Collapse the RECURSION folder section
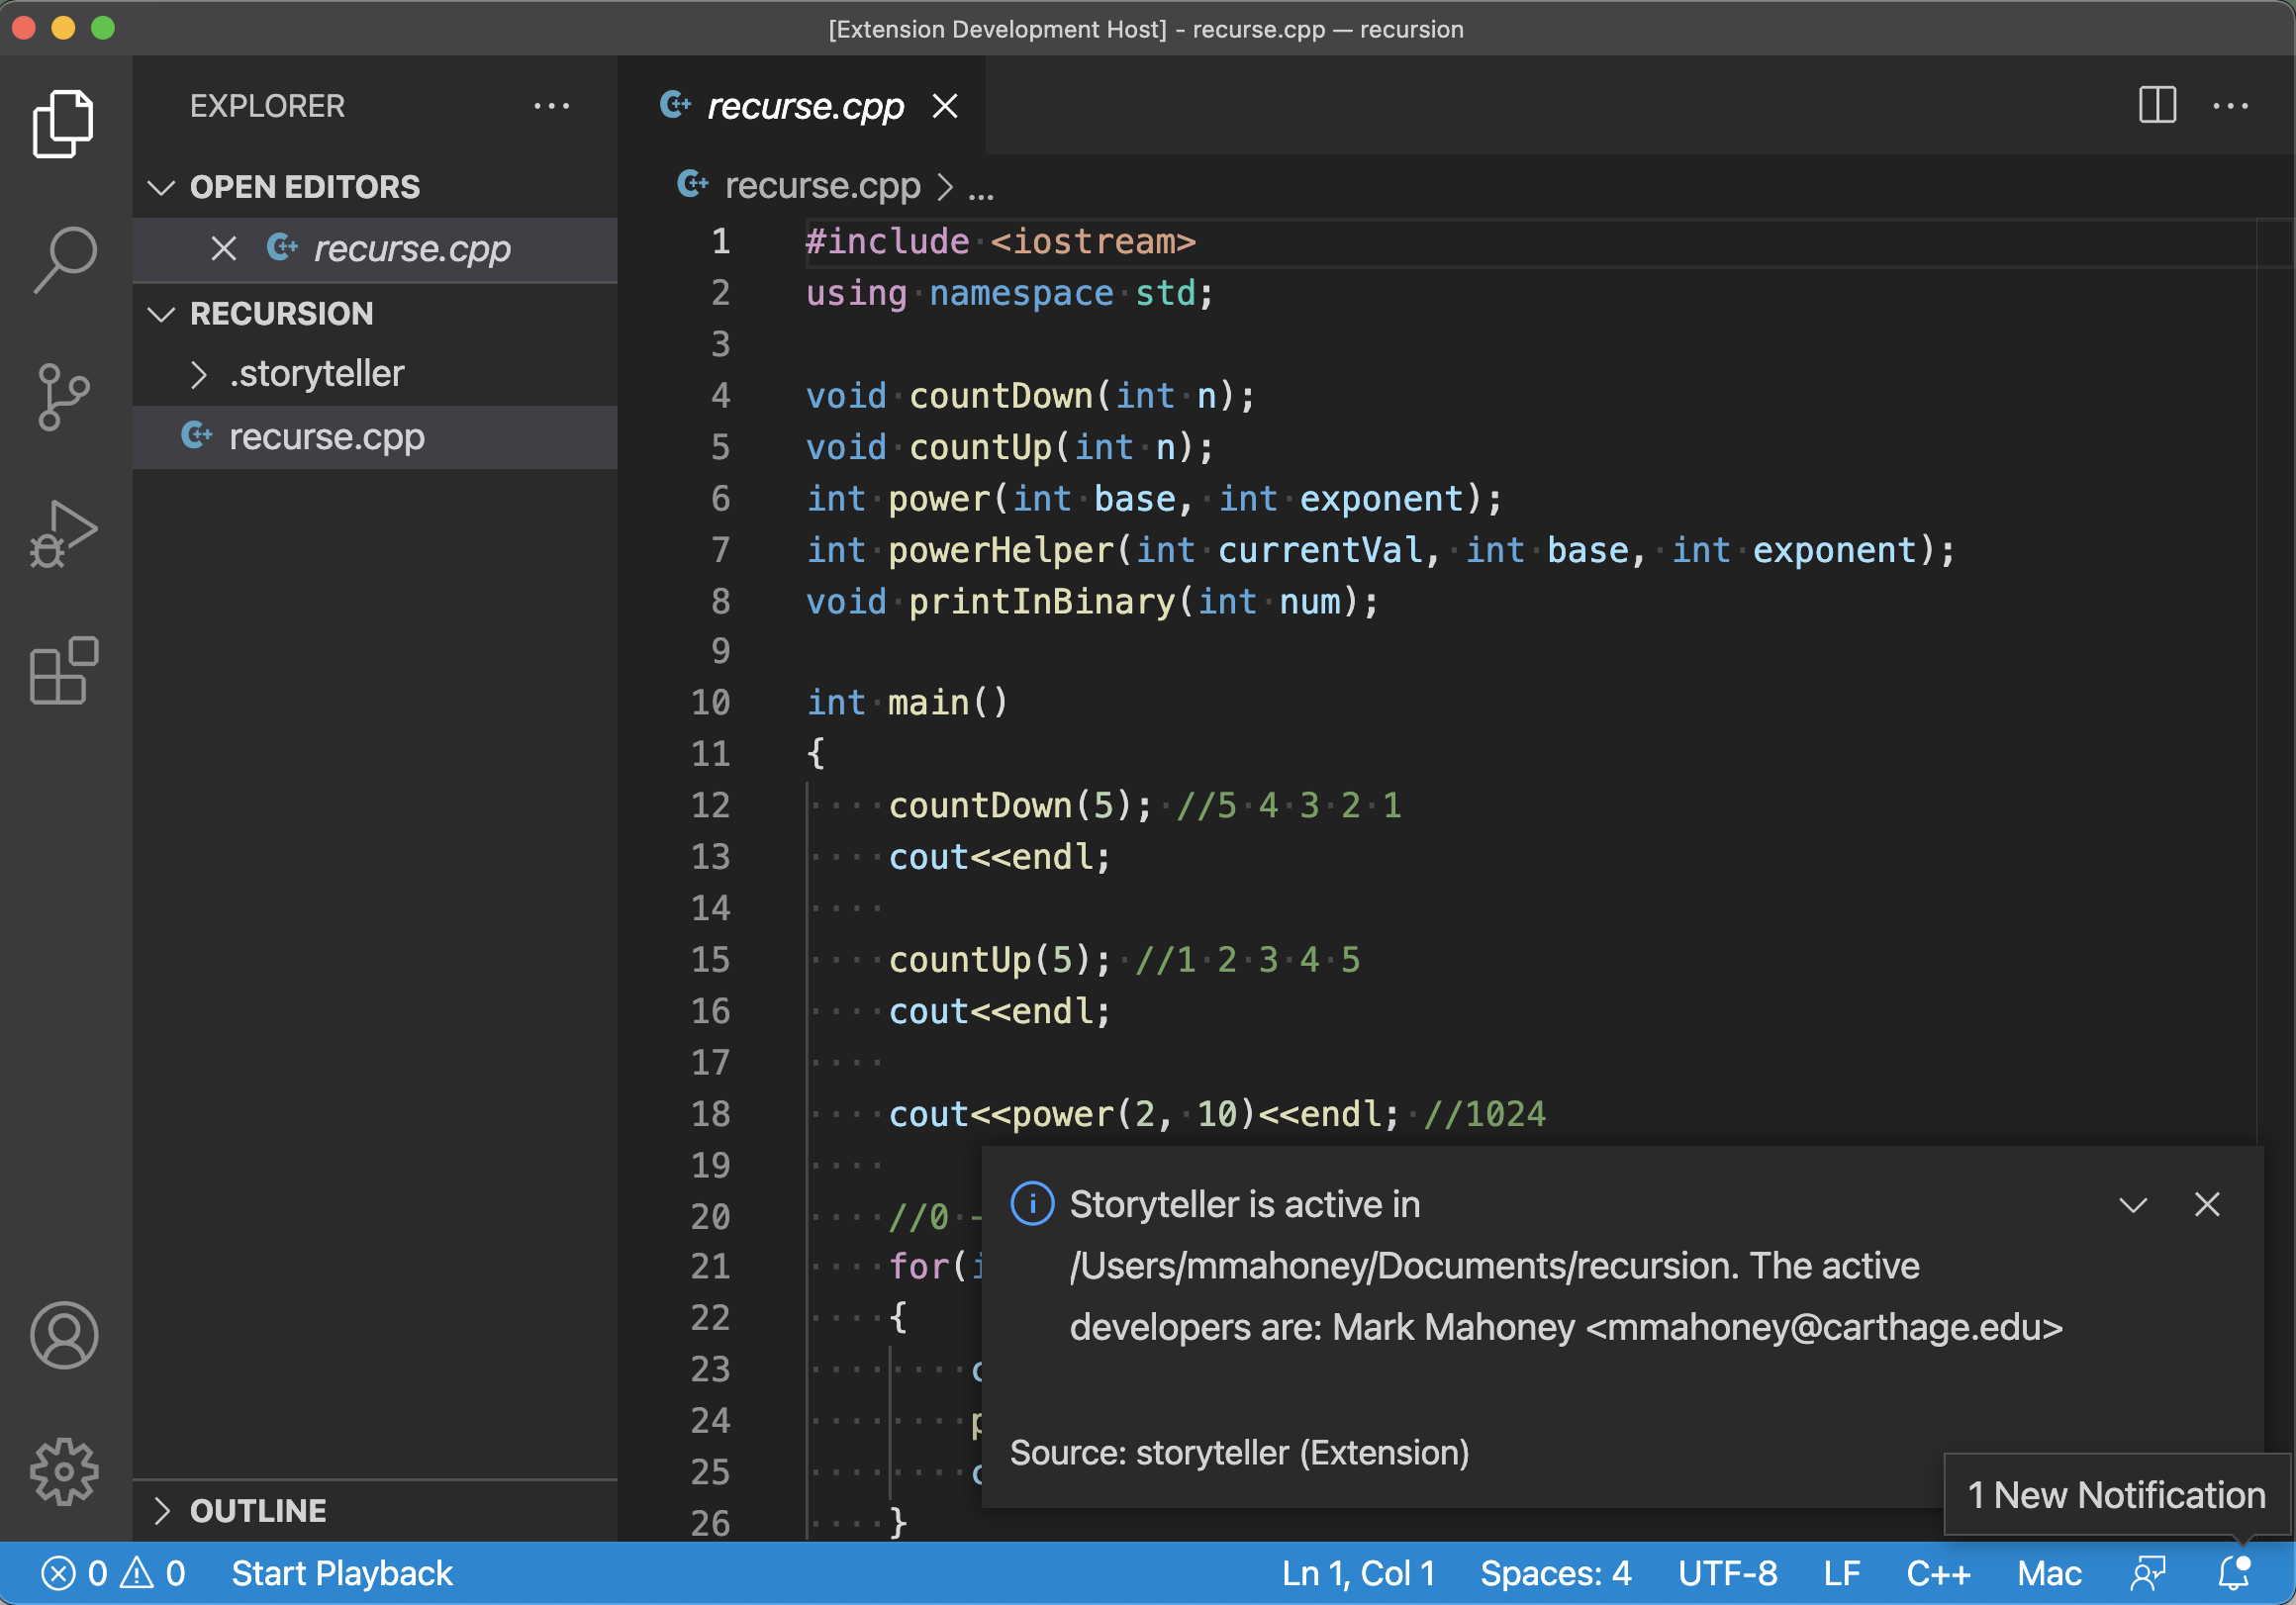The image size is (2296, 1605). pyautogui.click(x=161, y=314)
